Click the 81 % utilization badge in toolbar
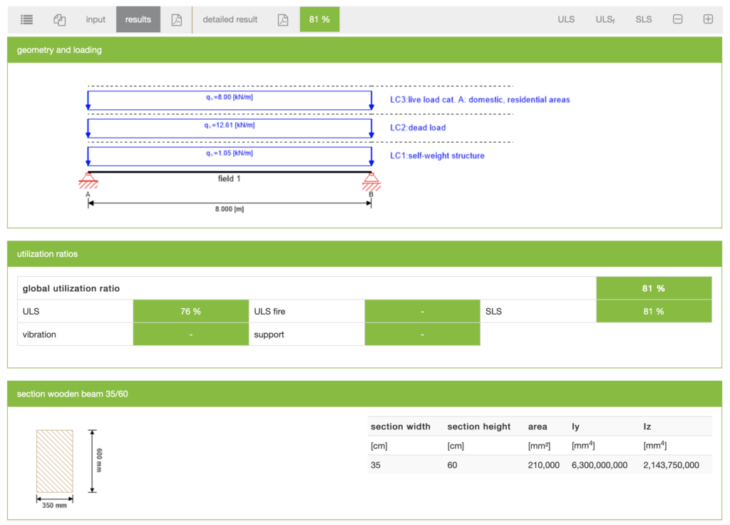This screenshot has height=525, width=730. 319,19
